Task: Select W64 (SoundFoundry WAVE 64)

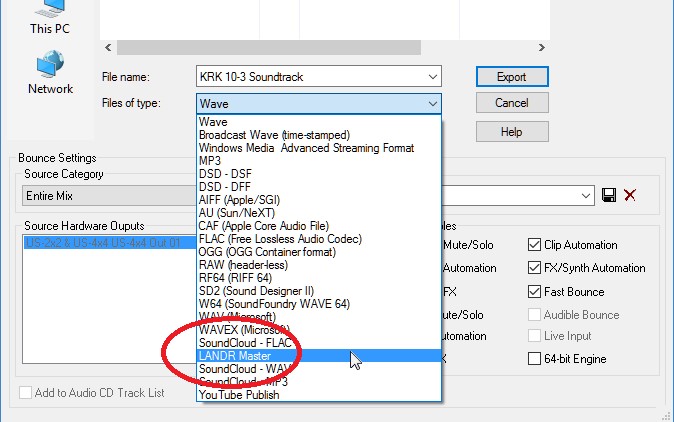Action: click(x=319, y=304)
